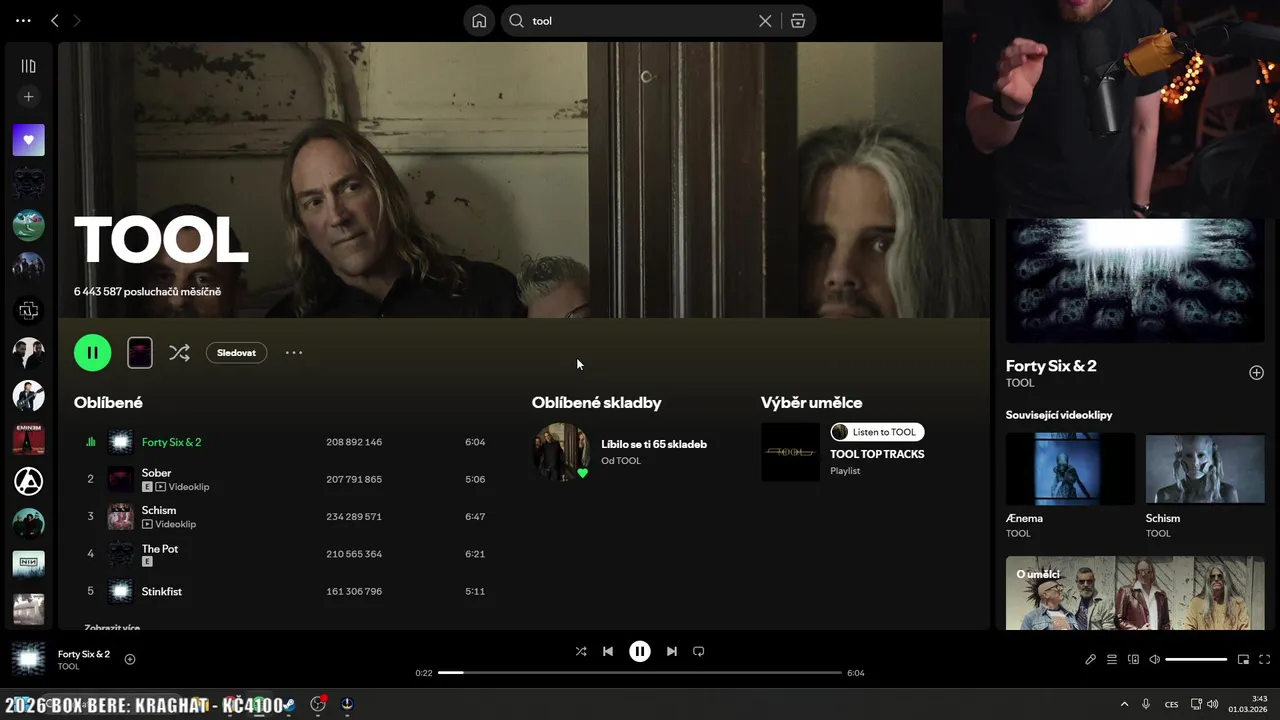Image resolution: width=1280 pixels, height=720 pixels.
Task: Add current track to playlist in bottom bar
Action: point(130,659)
